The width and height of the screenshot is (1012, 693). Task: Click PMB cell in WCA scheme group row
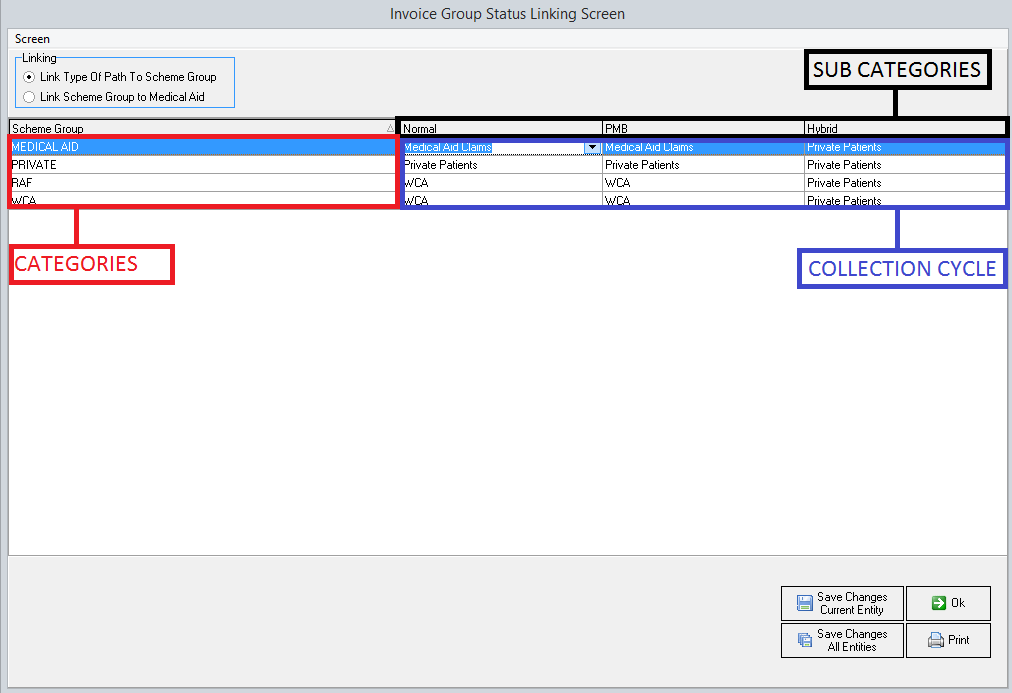coord(703,199)
